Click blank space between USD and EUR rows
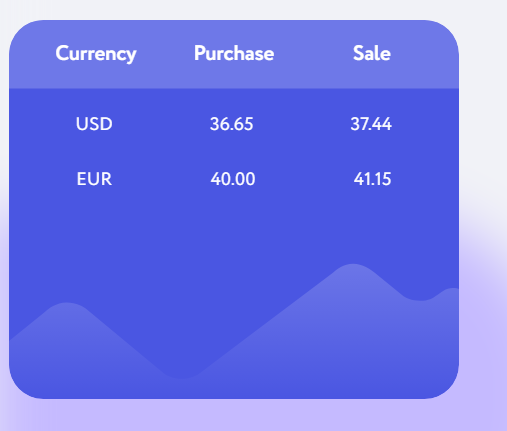507x431 pixels. (233, 152)
